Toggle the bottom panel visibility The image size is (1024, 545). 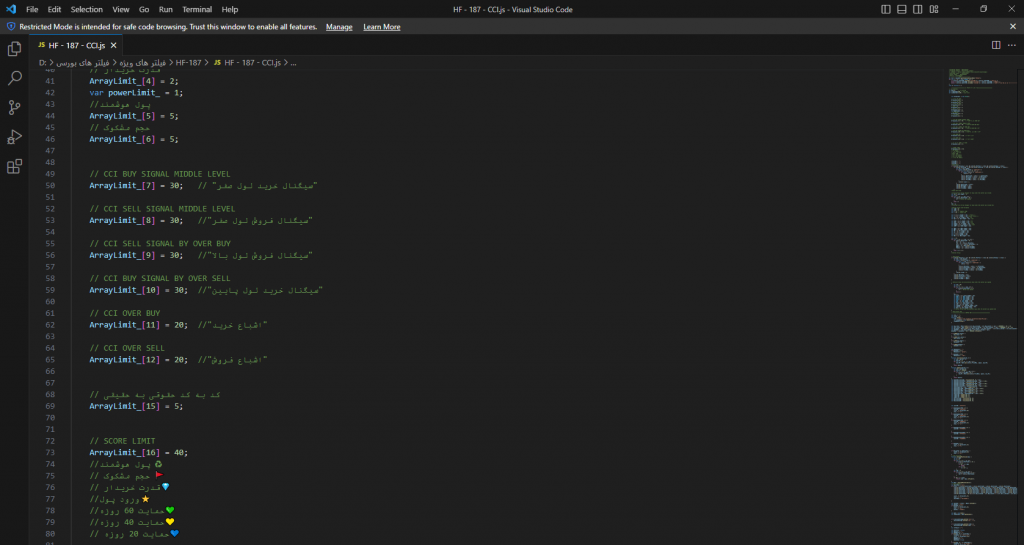[903, 9]
